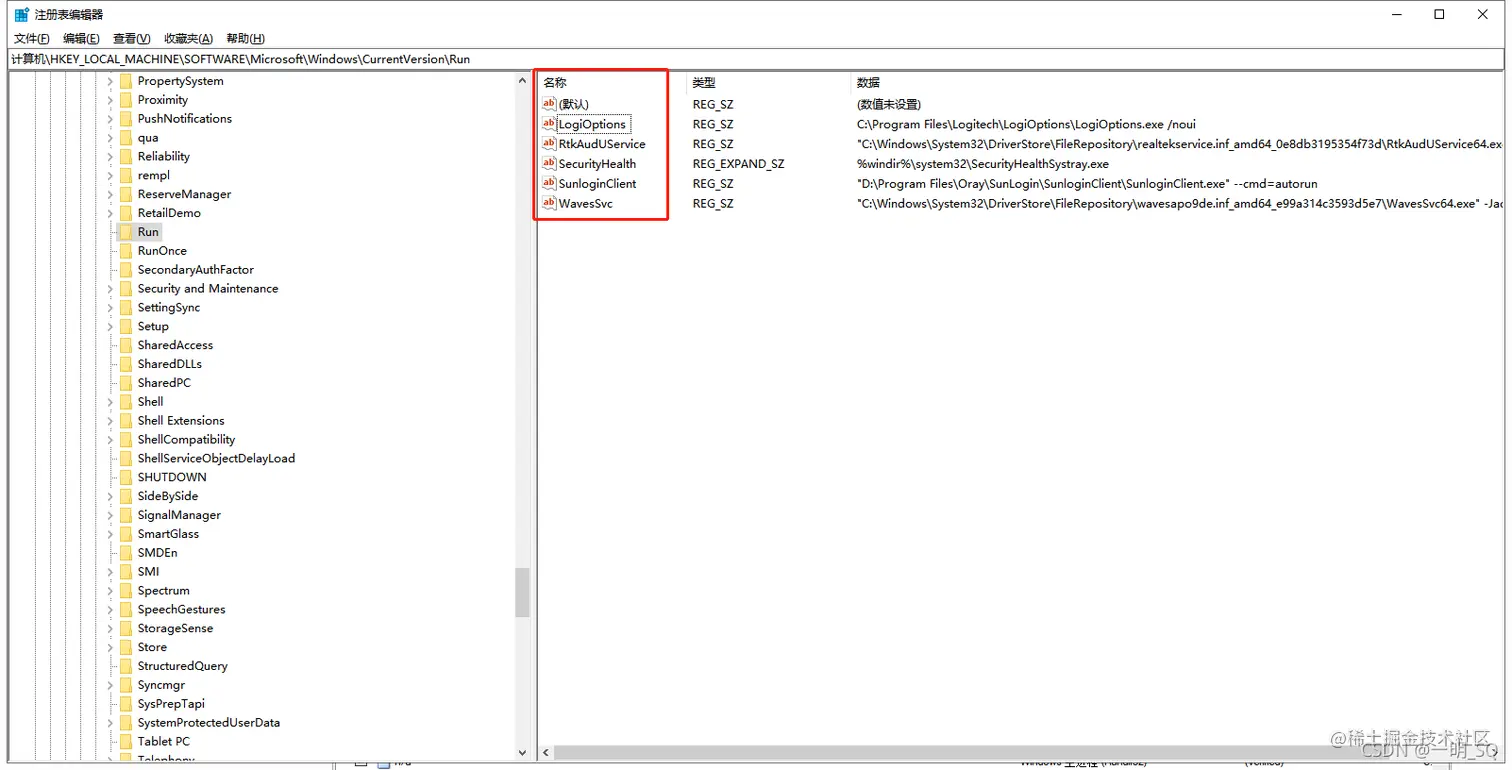Click the REG_EXPAND_SZ type cell
This screenshot has width=1512, height=770.
pyautogui.click(x=738, y=164)
